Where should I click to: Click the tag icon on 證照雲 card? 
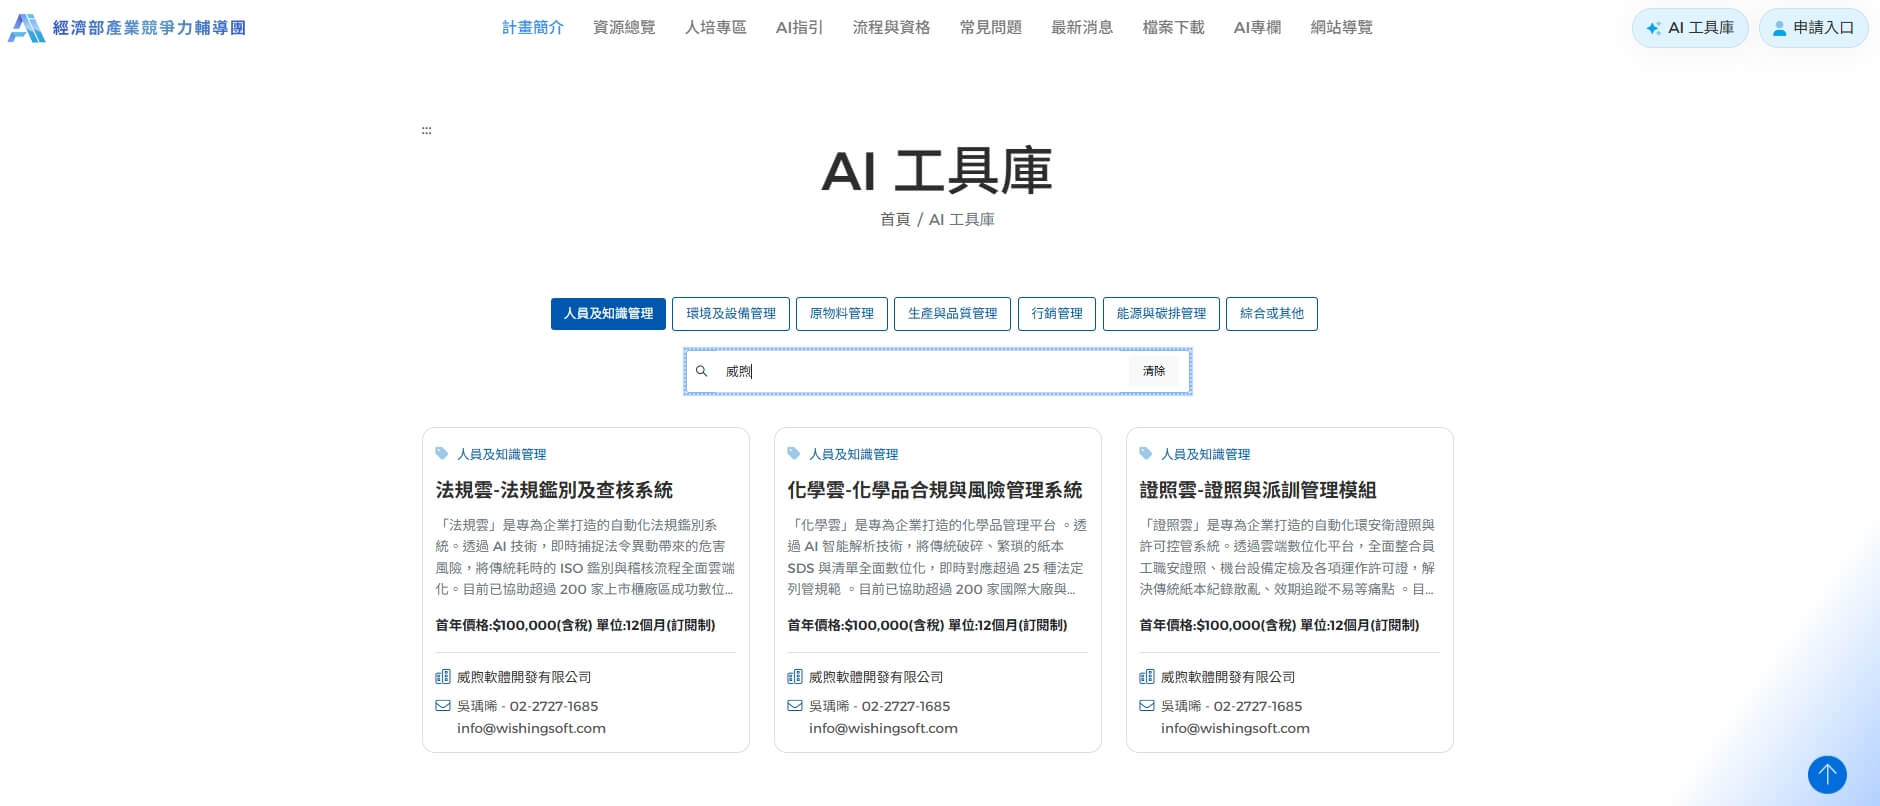(x=1146, y=454)
